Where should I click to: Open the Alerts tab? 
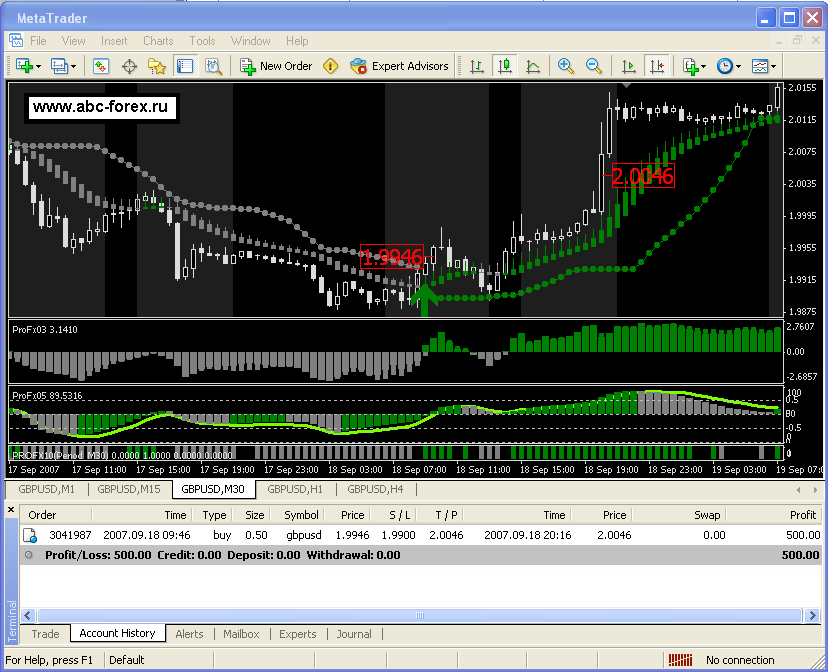[x=189, y=633]
